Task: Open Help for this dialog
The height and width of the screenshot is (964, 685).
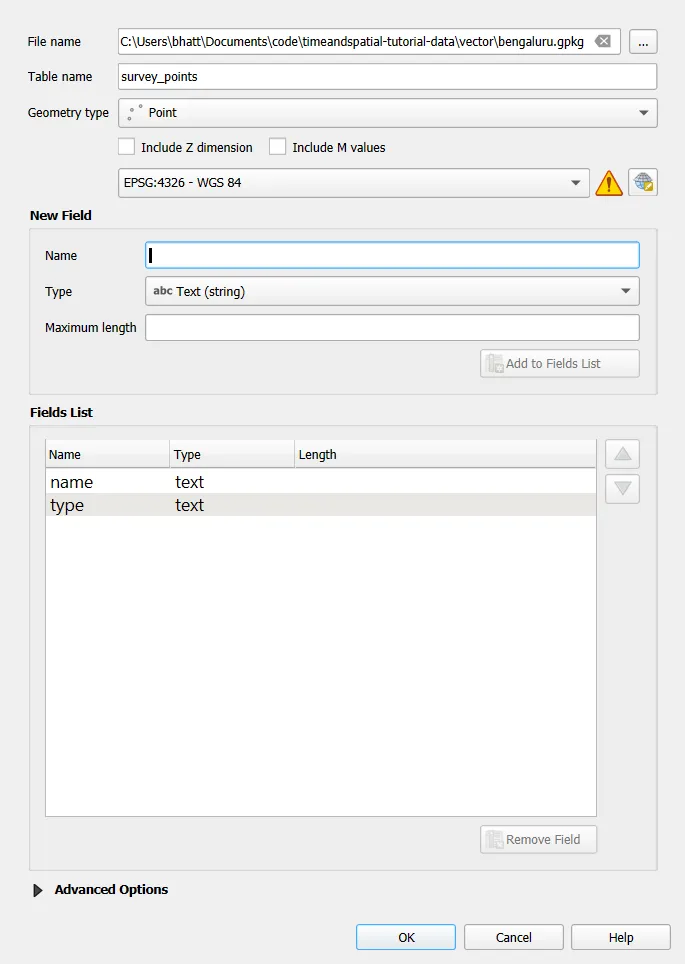Action: (620, 937)
